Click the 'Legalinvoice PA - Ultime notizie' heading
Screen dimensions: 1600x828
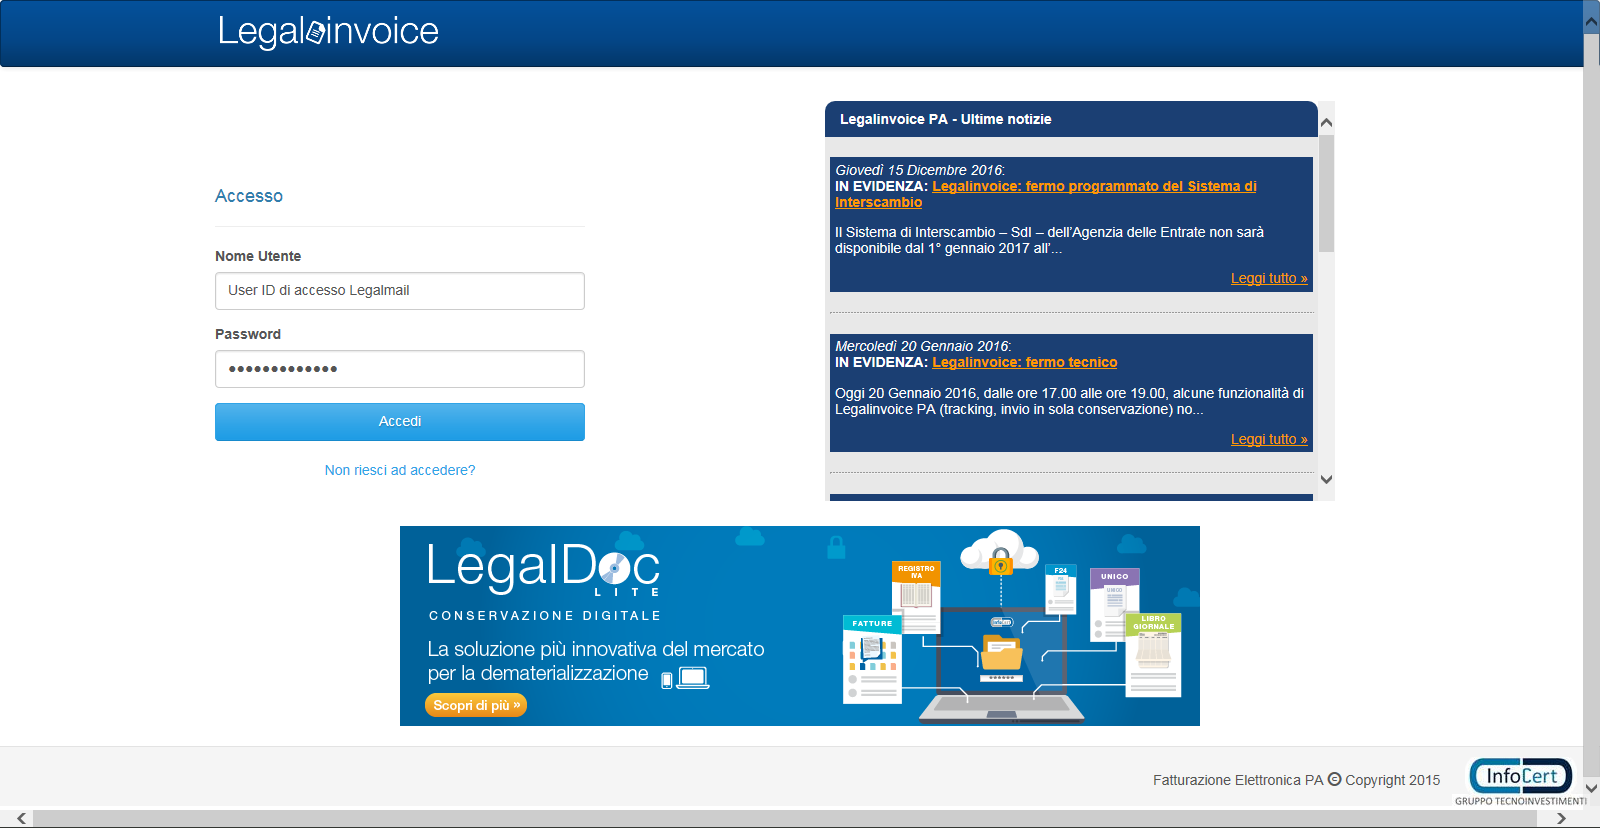[x=945, y=119]
